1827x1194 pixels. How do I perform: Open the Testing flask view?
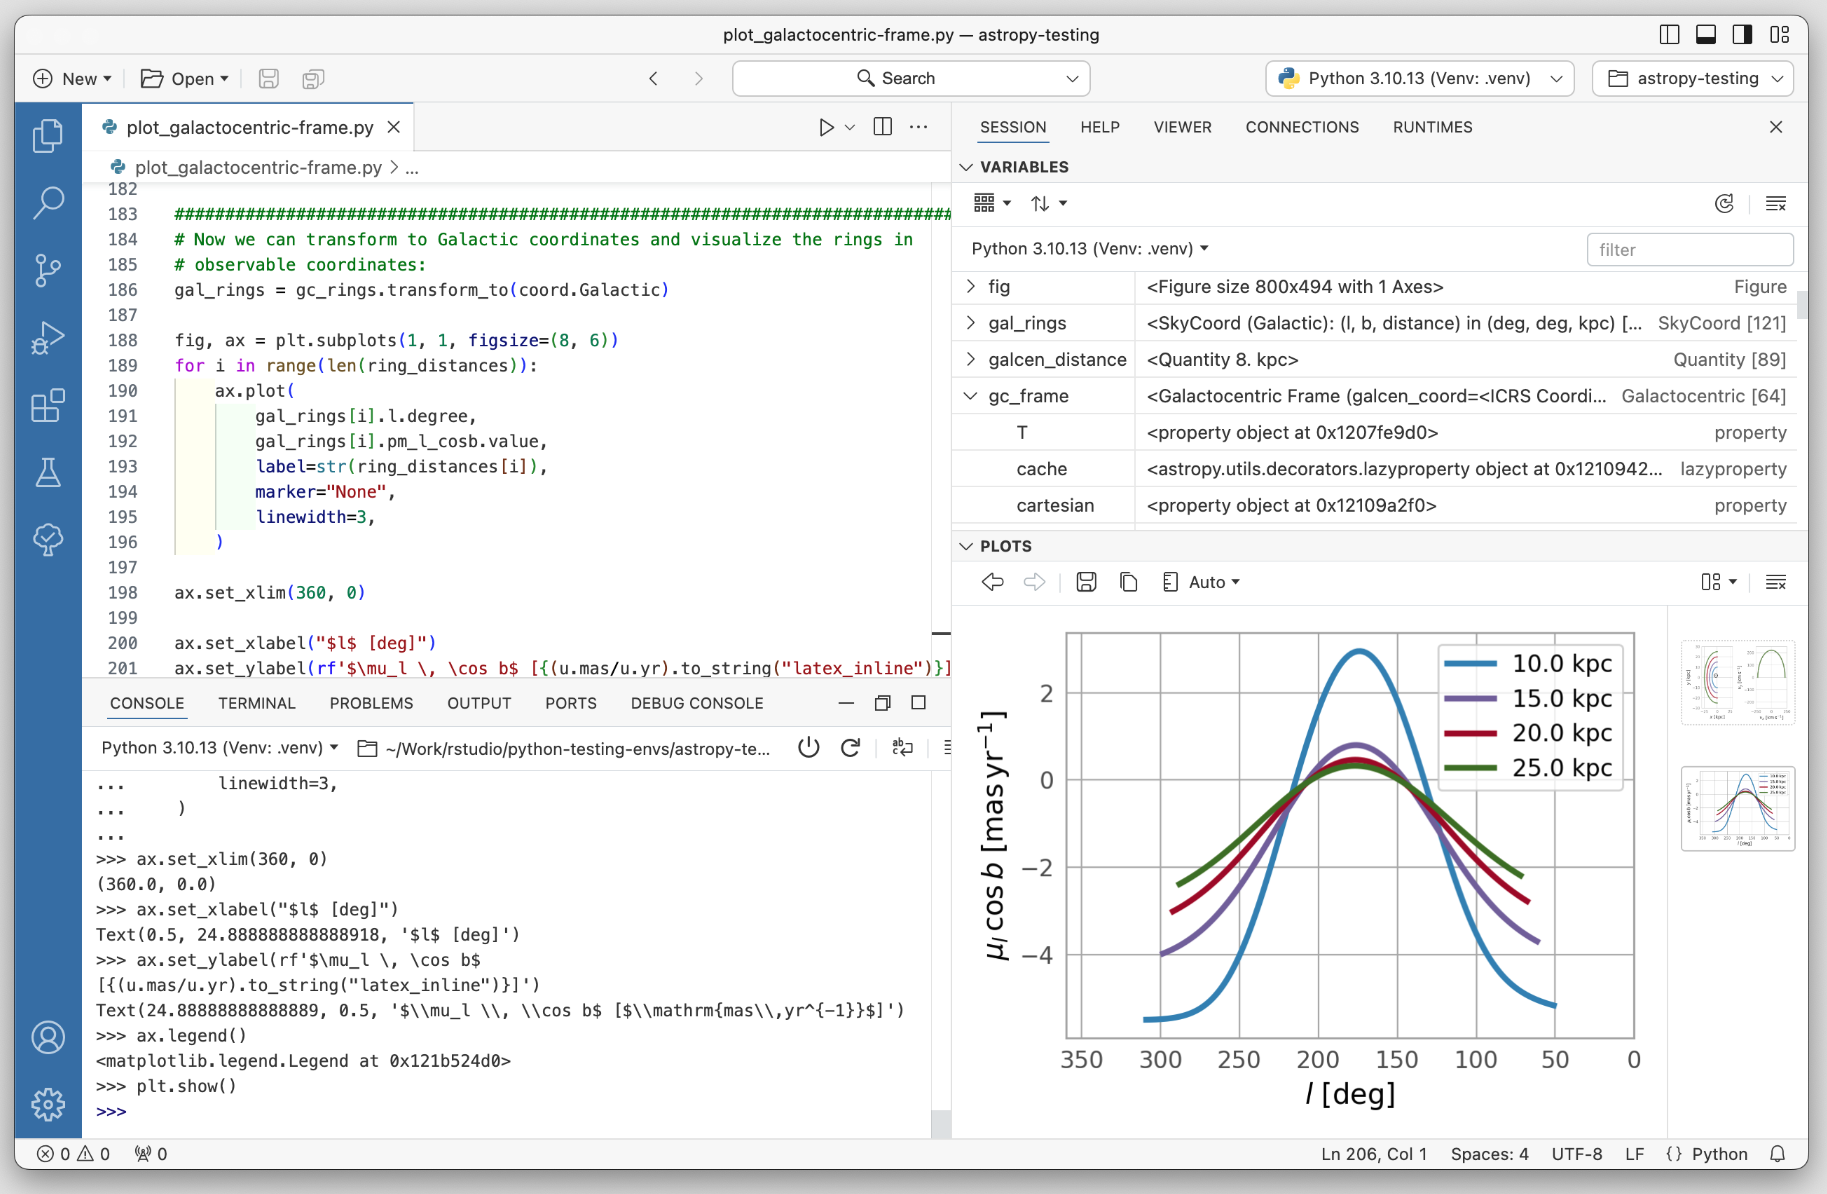pyautogui.click(x=47, y=473)
